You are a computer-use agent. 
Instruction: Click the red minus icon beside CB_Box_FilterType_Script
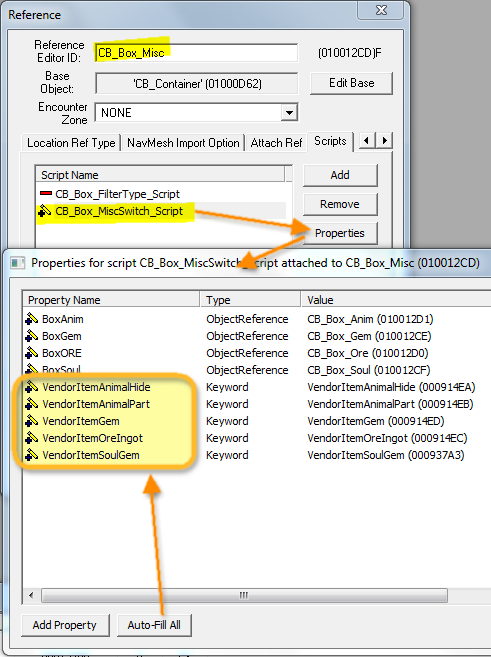(46, 194)
